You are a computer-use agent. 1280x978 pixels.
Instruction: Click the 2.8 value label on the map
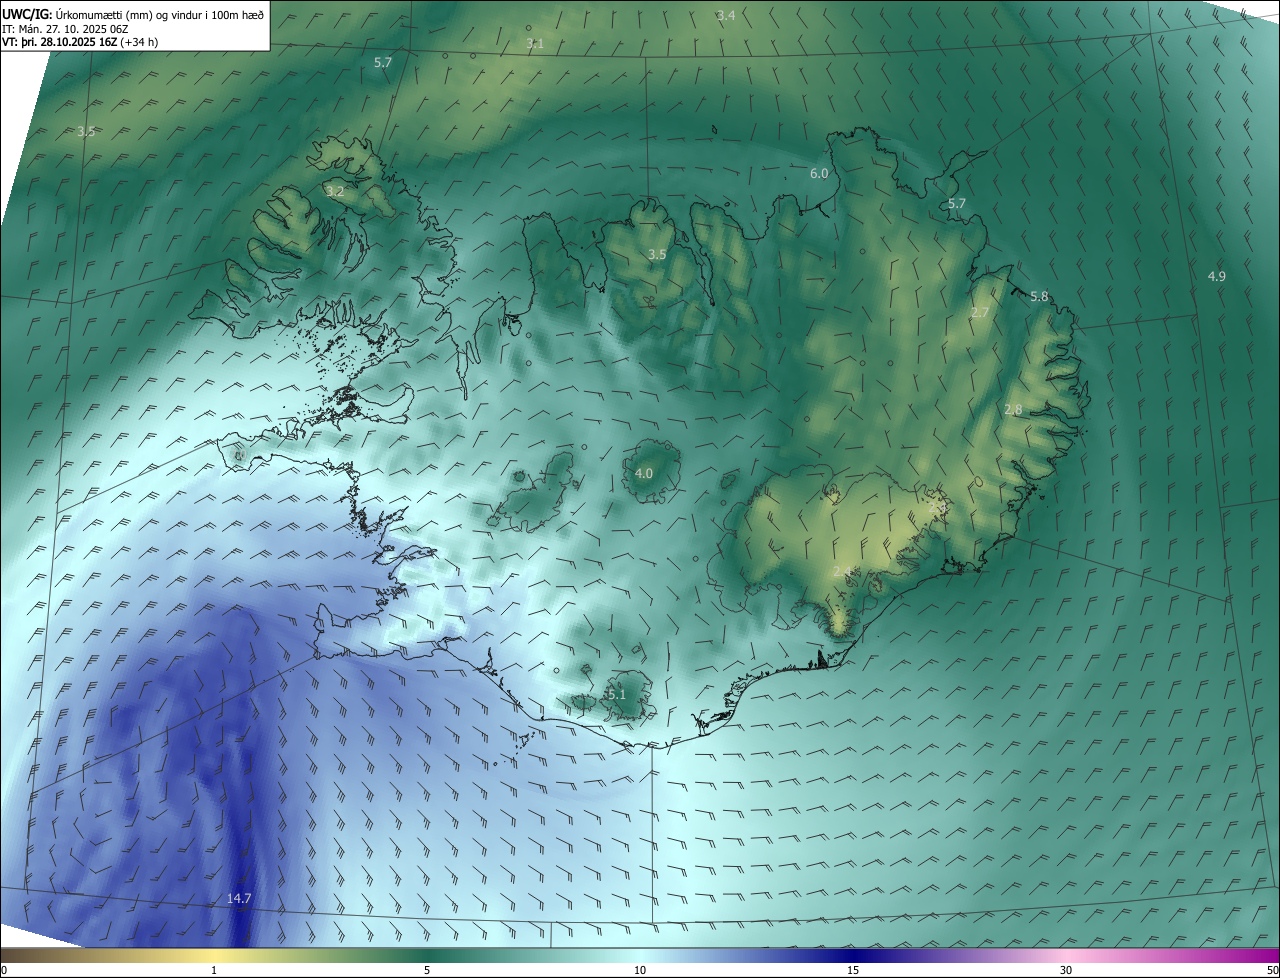(x=1013, y=410)
